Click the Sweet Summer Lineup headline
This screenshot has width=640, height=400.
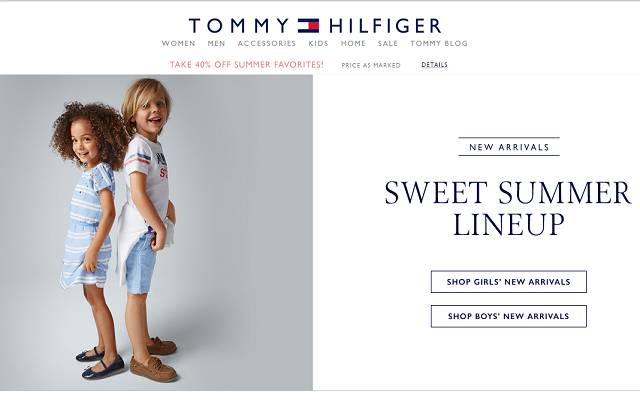point(508,209)
